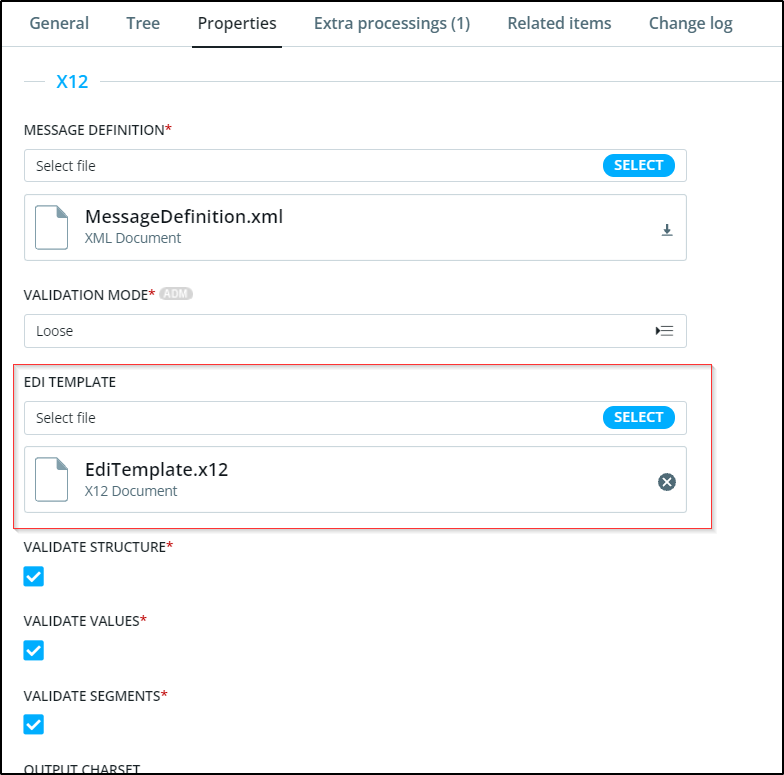Viewport: 784px width, 775px height.
Task: Open the Related items tab
Action: click(559, 23)
